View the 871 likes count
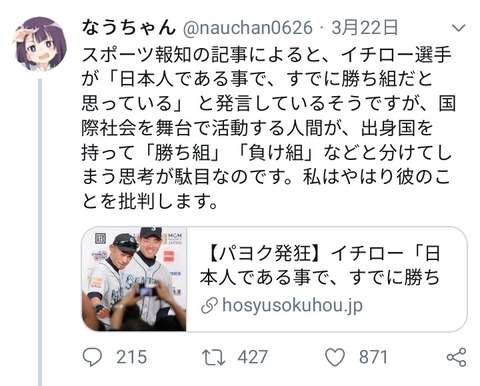480x386 pixels. click(373, 357)
